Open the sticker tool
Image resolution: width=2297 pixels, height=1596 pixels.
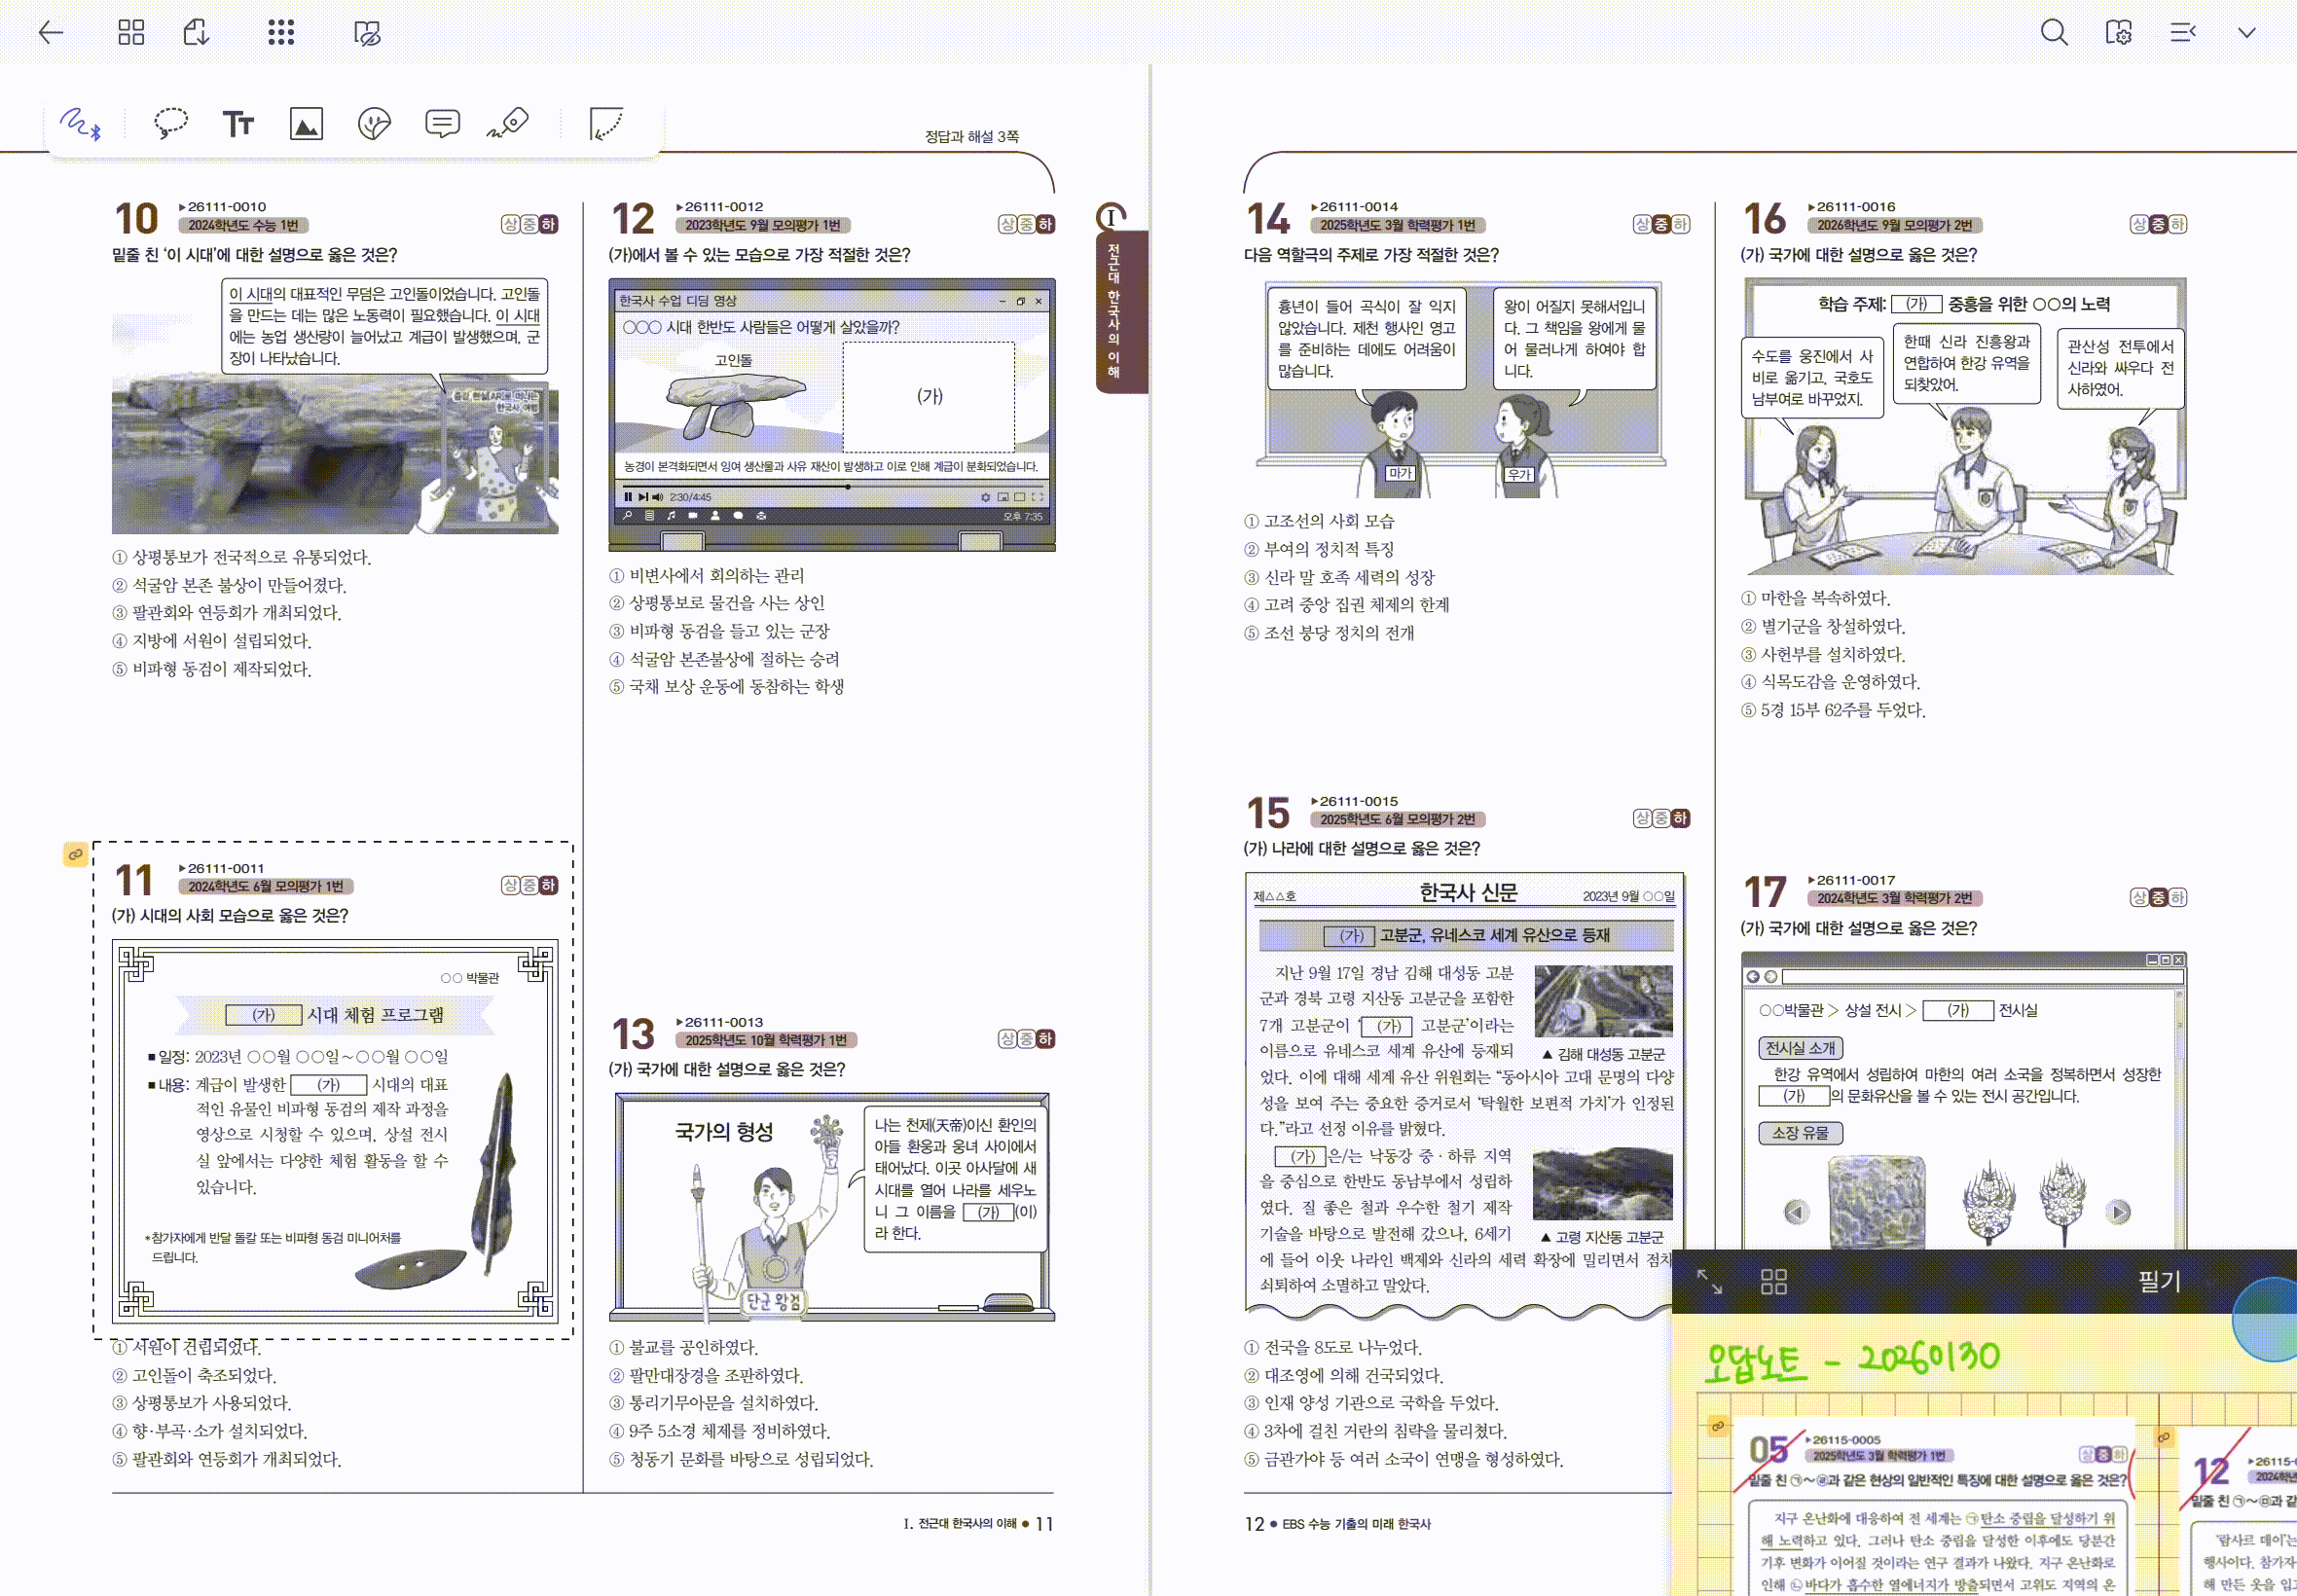374,124
